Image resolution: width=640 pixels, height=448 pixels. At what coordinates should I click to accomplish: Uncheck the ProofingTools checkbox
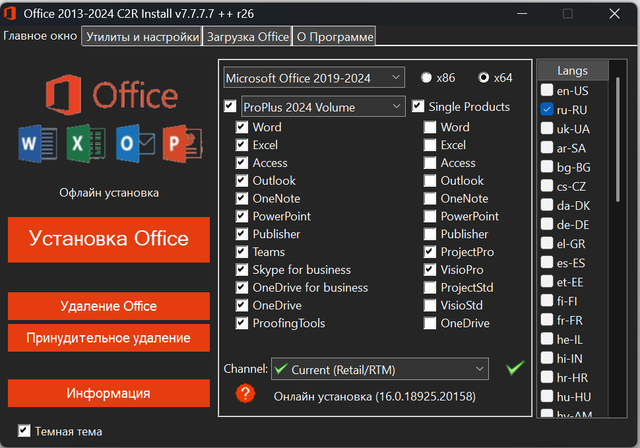tap(242, 323)
